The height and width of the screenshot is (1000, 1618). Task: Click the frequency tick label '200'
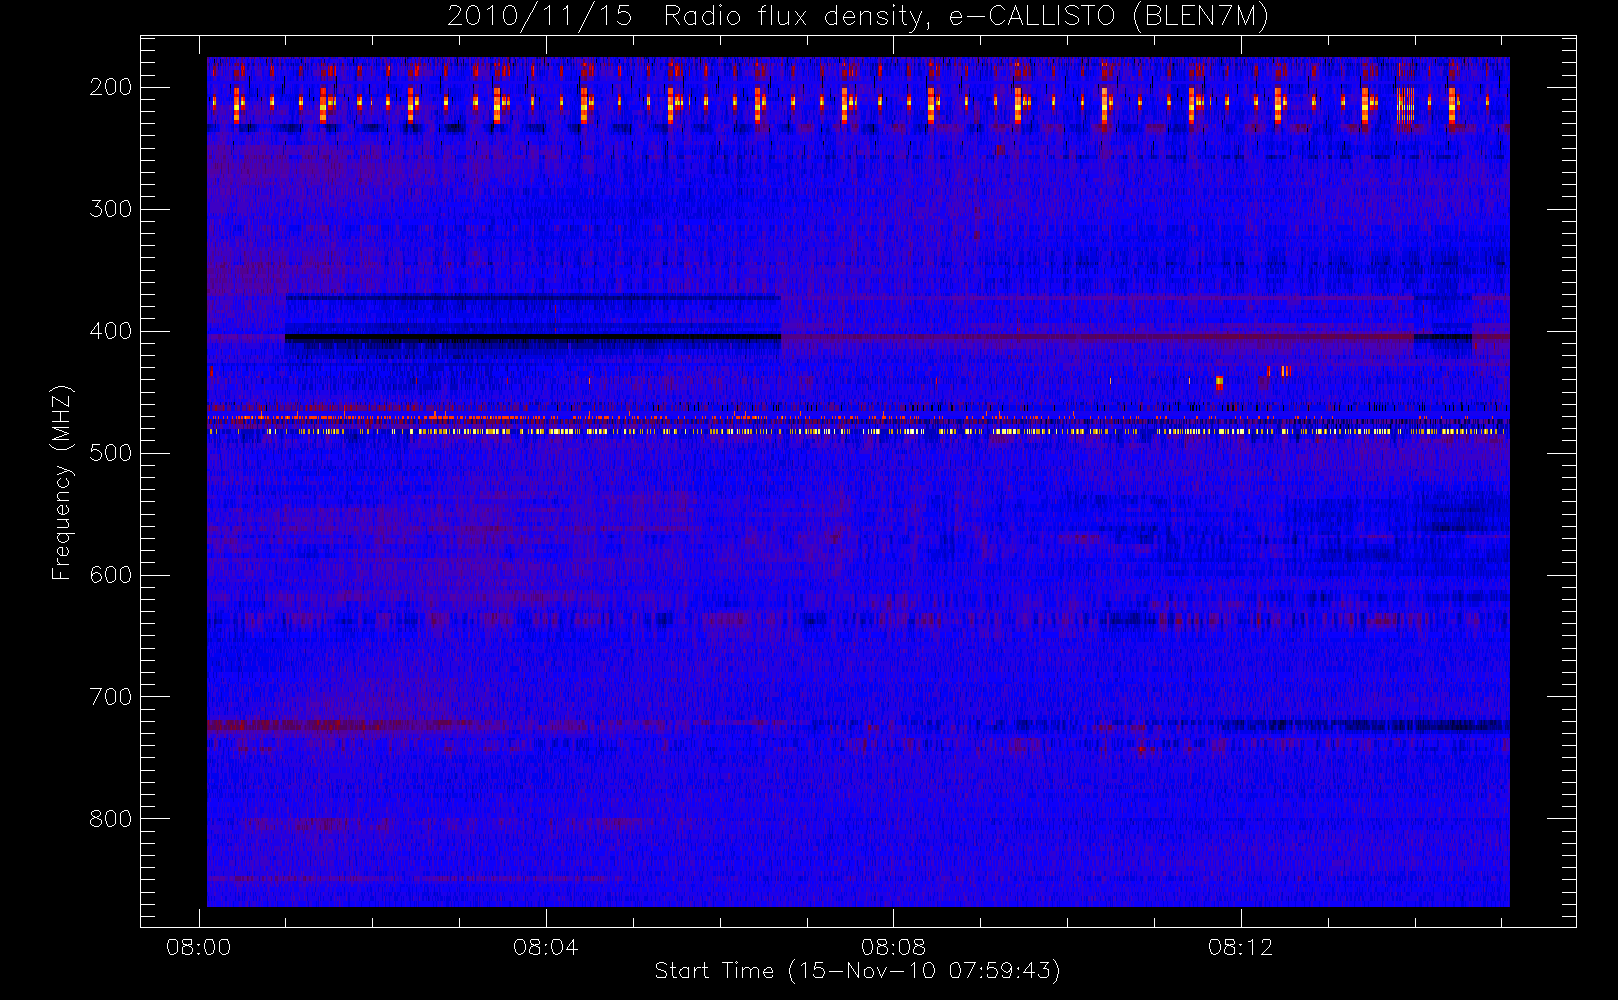pos(111,87)
